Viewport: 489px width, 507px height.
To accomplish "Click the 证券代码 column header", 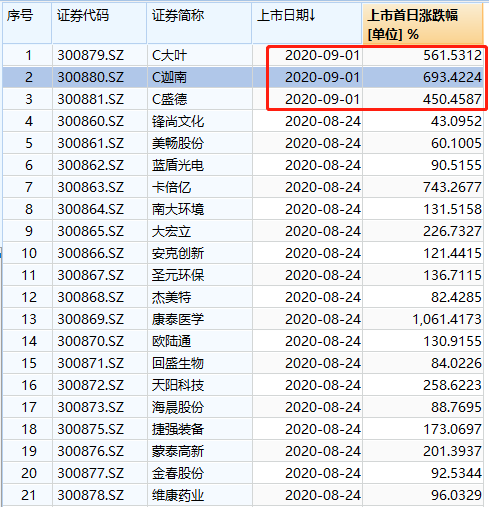I will point(99,23).
